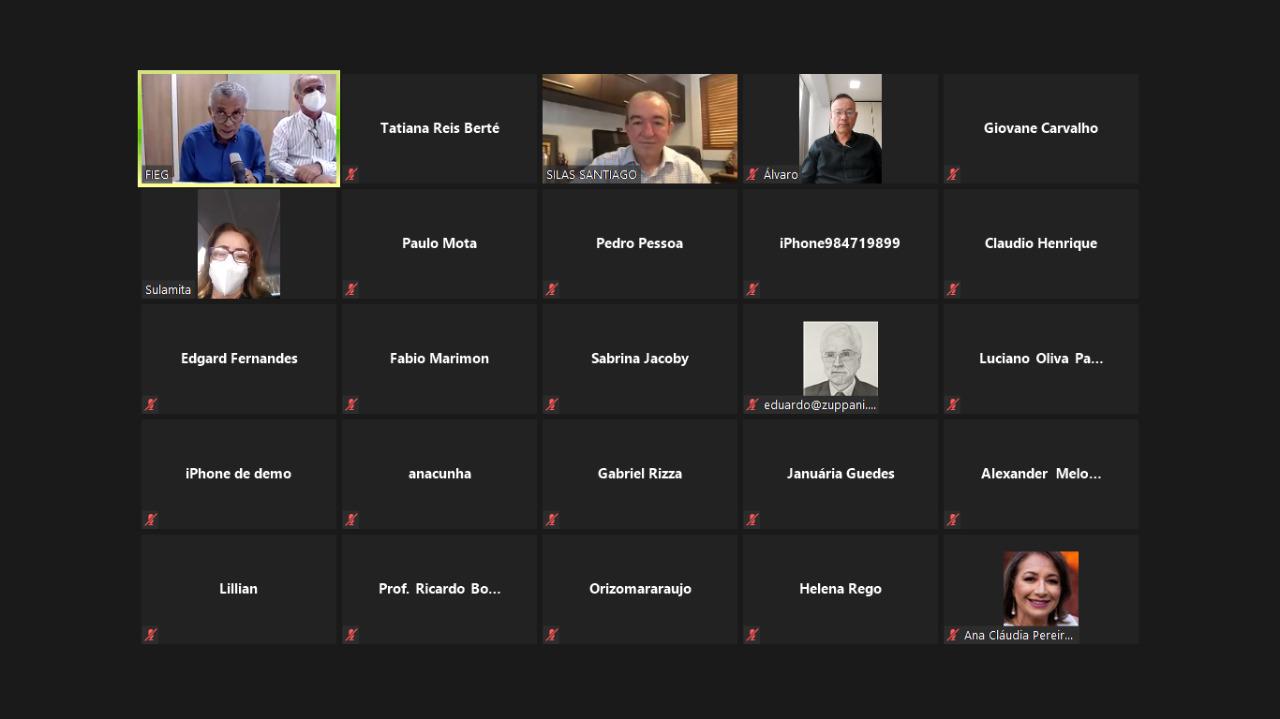Select the Januária Guedes participant tile
Image resolution: width=1280 pixels, height=719 pixels.
840,473
